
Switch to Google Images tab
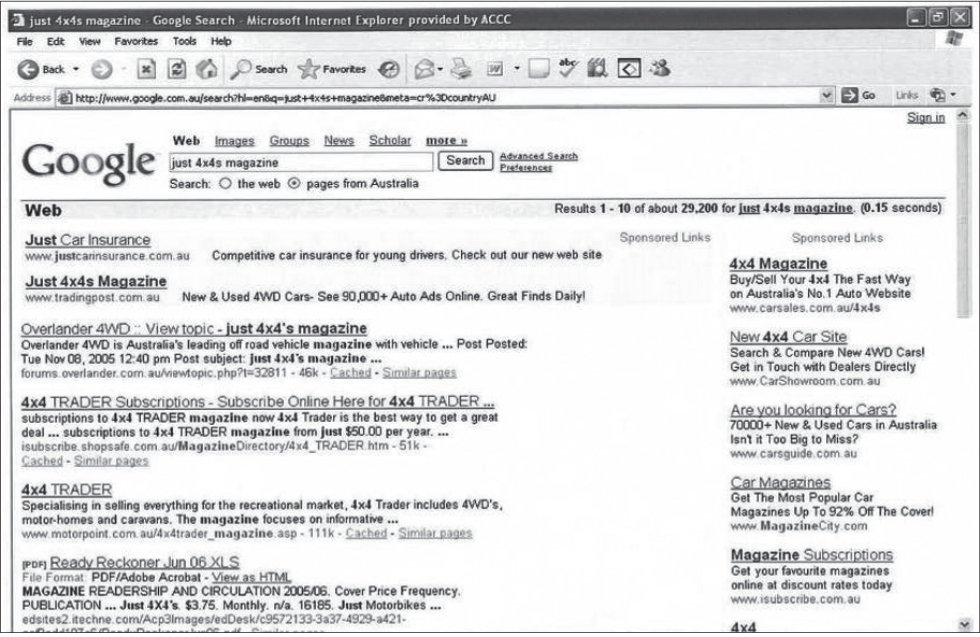point(234,141)
